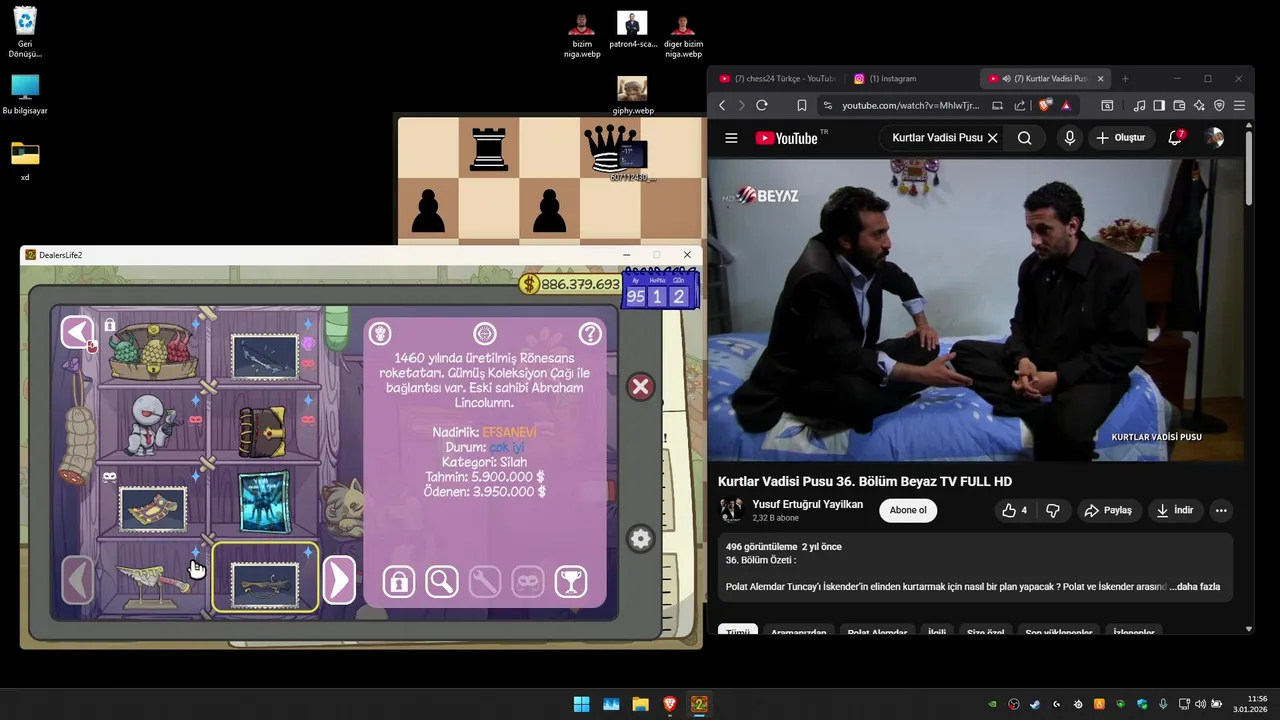Viewport: 1280px width, 720px height.
Task: Click the mask forgery icon in item panel
Action: coord(528,582)
